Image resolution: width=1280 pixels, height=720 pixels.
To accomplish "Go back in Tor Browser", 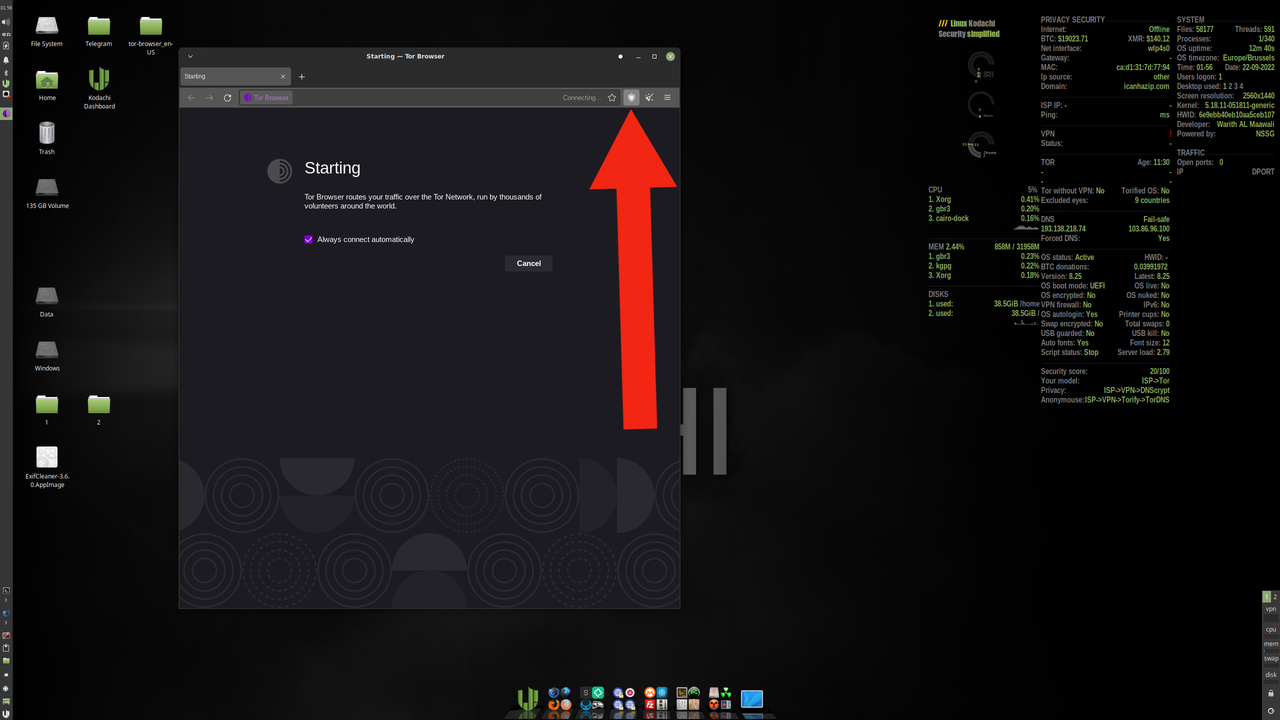I will click(191, 97).
